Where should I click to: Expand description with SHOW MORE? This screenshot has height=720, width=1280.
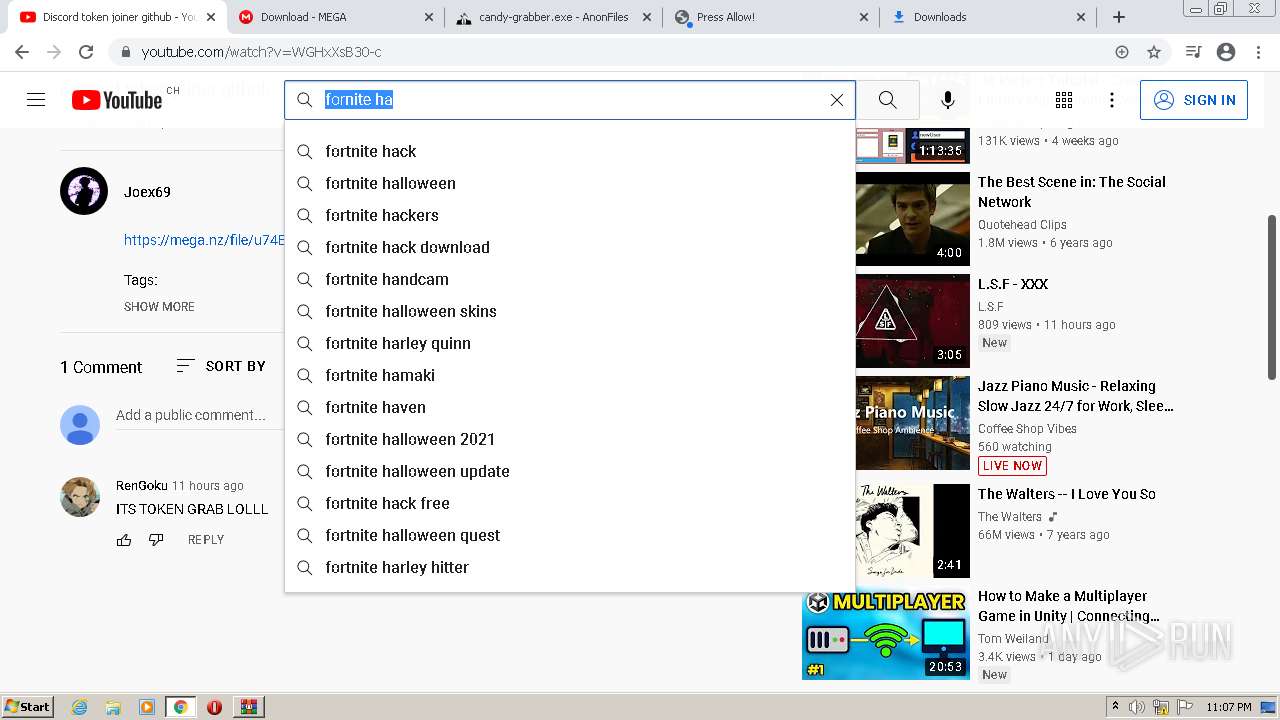pyautogui.click(x=159, y=307)
